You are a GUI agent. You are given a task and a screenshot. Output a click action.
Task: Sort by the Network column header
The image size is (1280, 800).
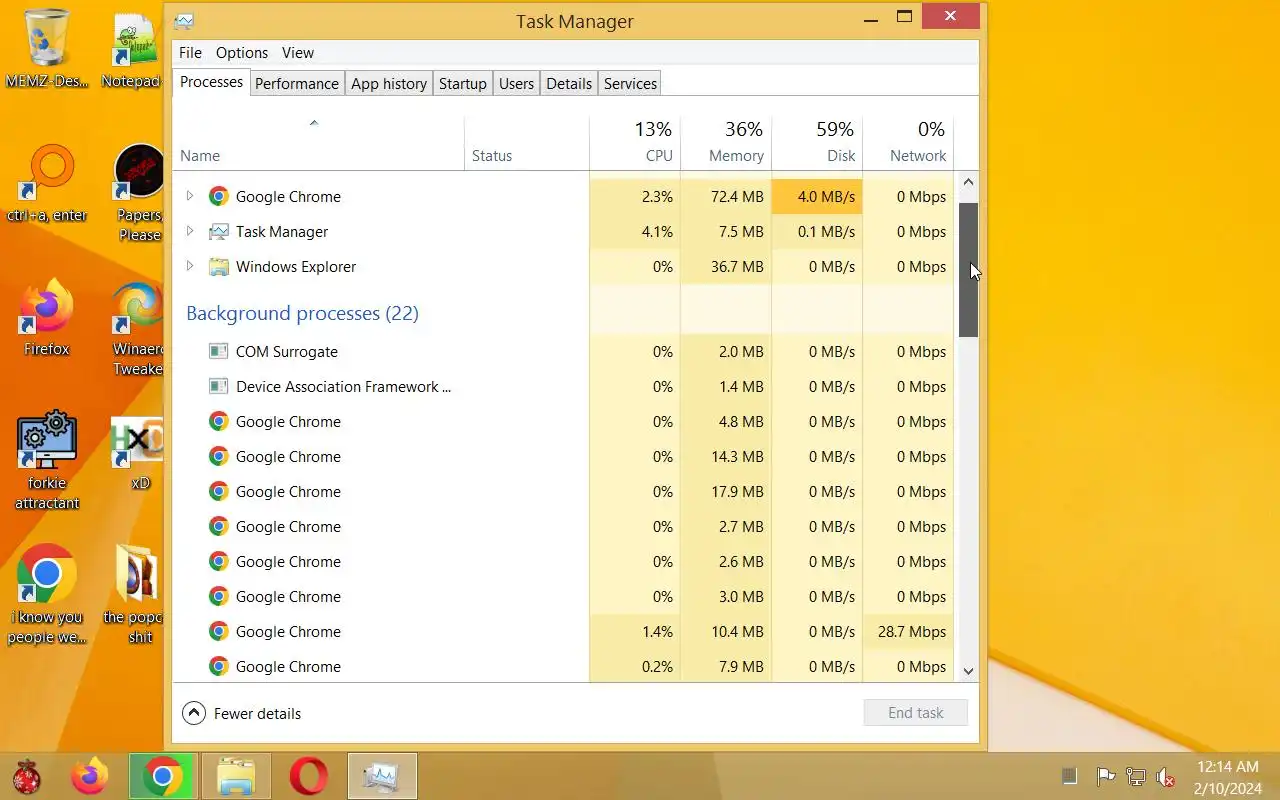point(908,143)
